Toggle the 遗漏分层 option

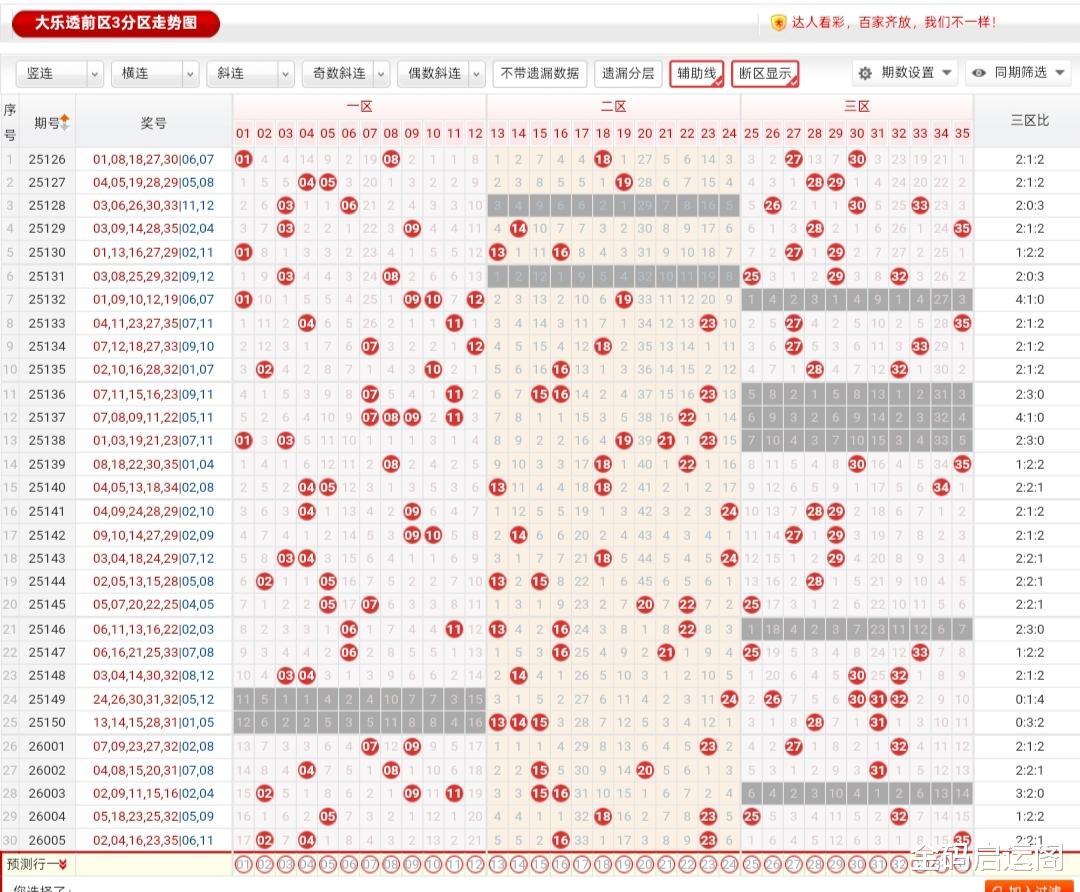627,74
